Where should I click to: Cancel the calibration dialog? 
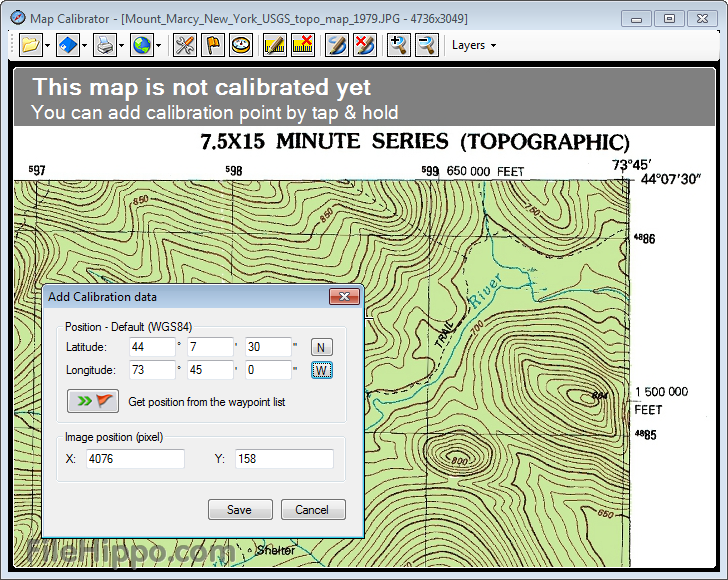tap(313, 509)
